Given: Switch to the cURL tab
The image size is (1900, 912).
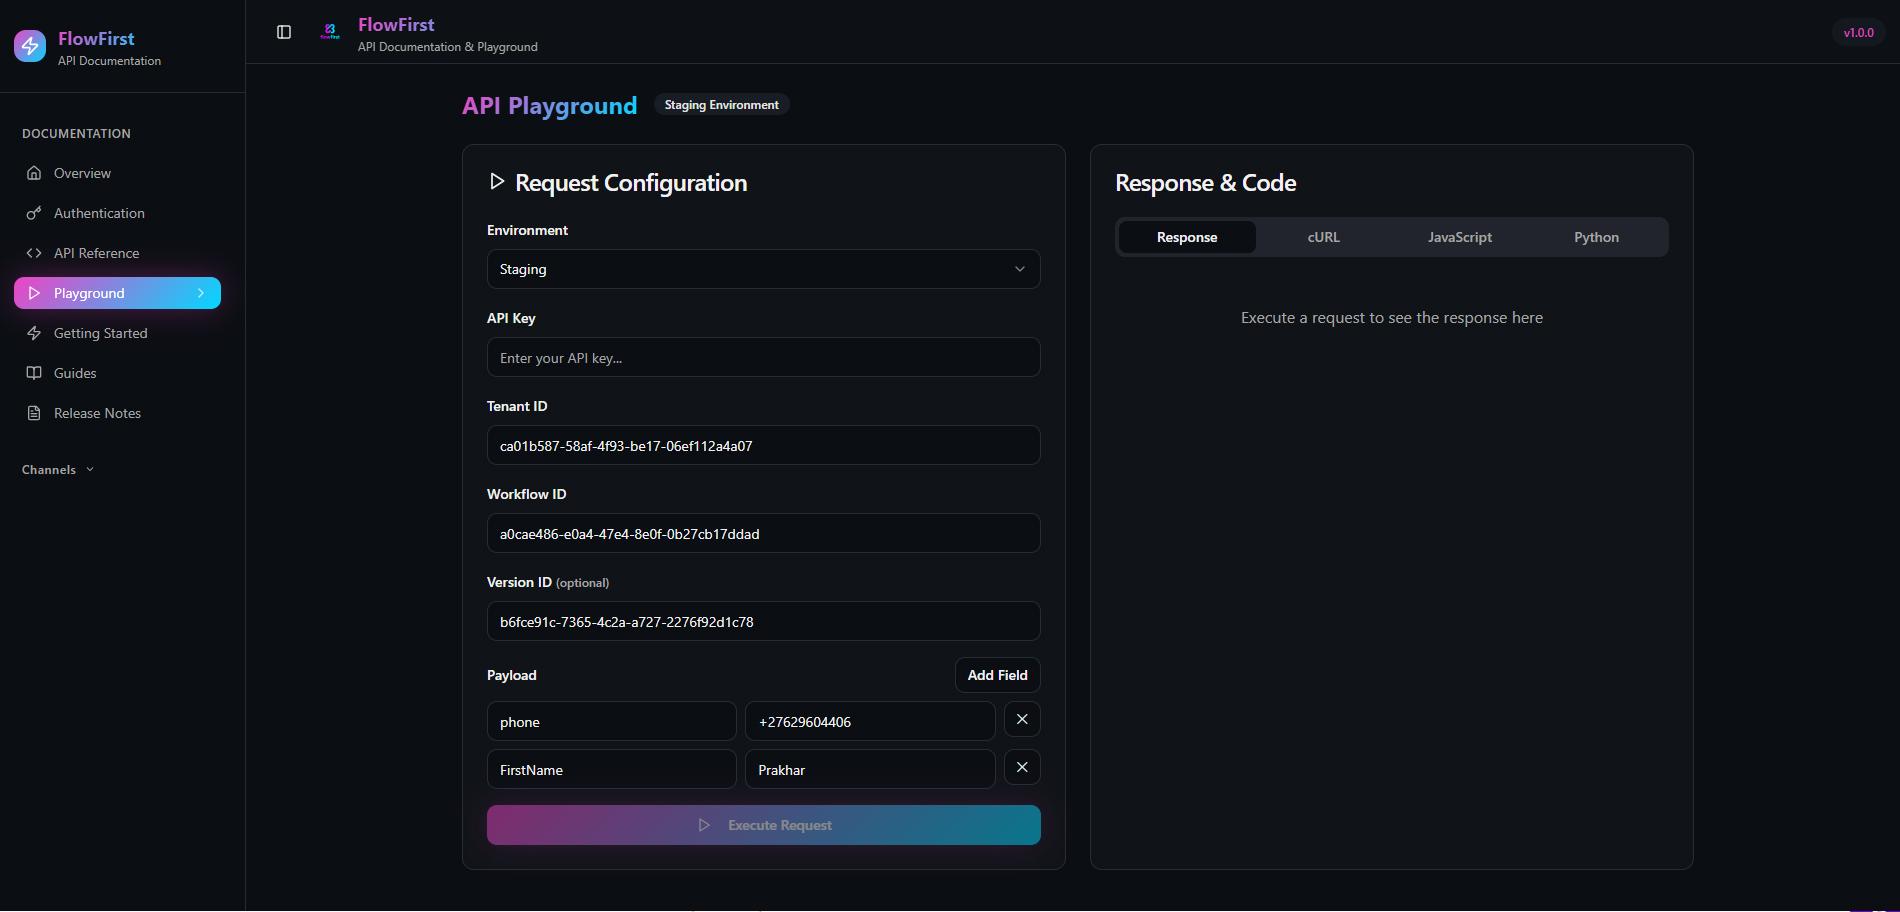Looking at the screenshot, I should click(1322, 237).
